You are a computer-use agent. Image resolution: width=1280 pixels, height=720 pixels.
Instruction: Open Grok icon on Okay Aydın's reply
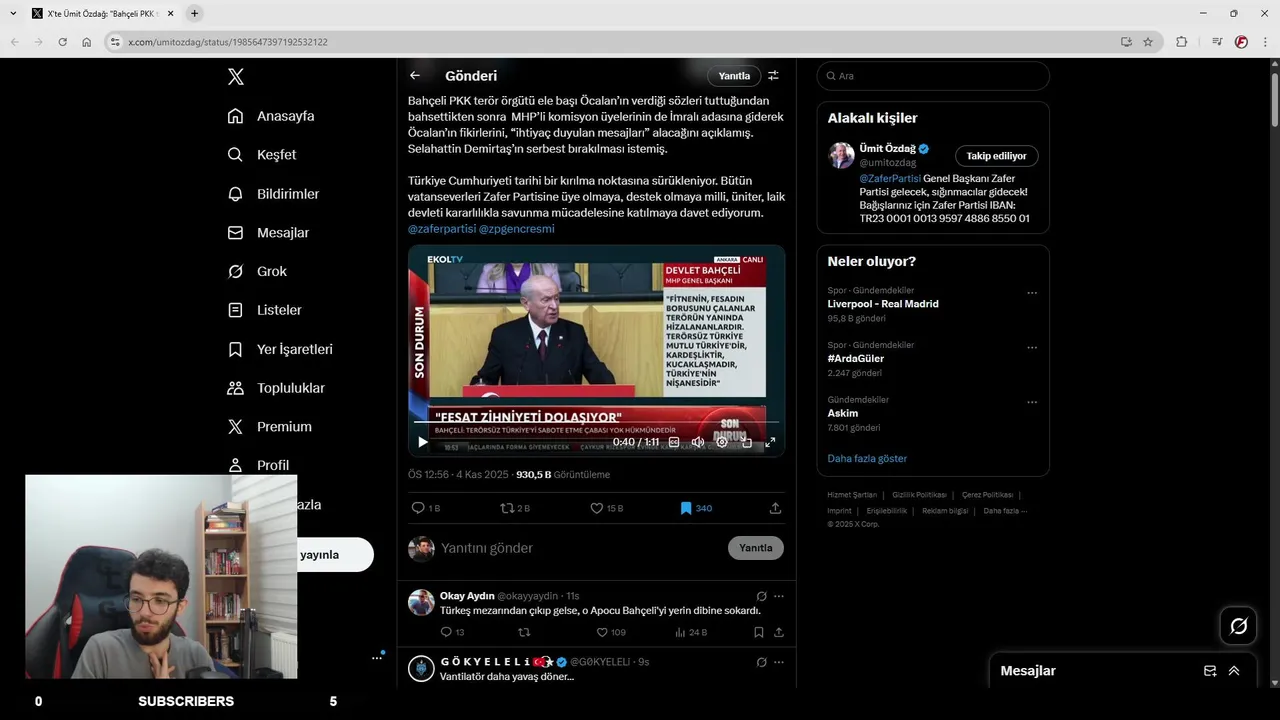pos(761,596)
